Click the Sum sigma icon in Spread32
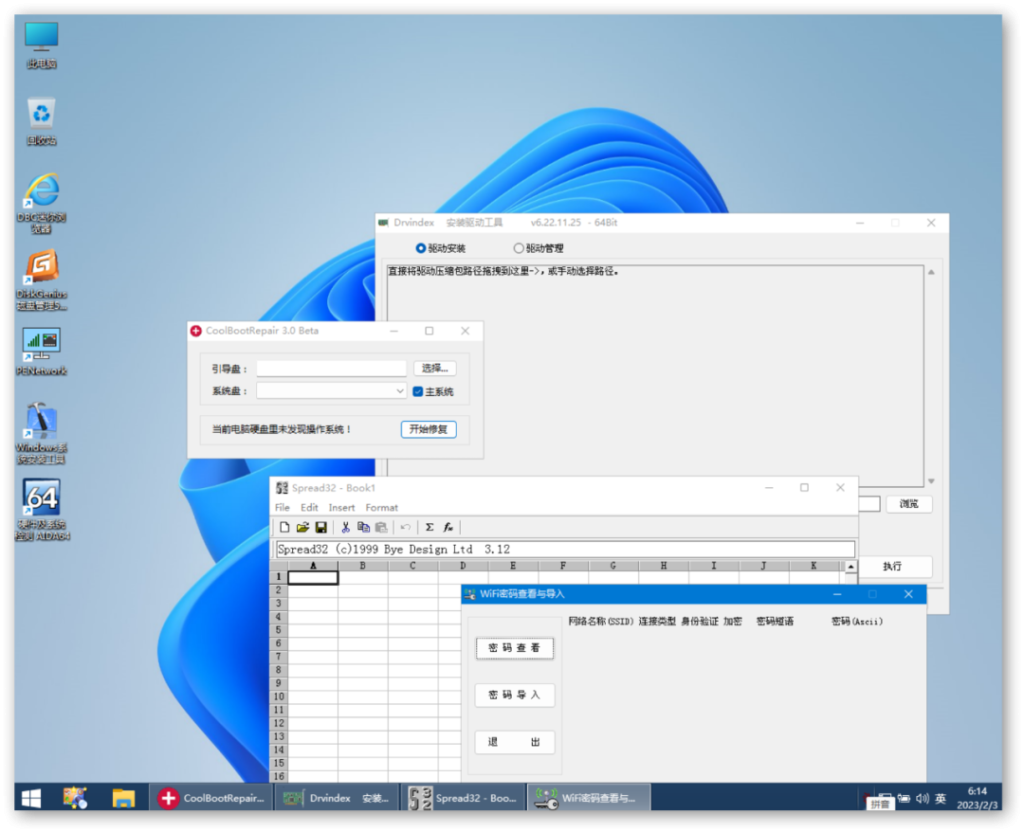This screenshot has width=1024, height=832. coord(430,527)
